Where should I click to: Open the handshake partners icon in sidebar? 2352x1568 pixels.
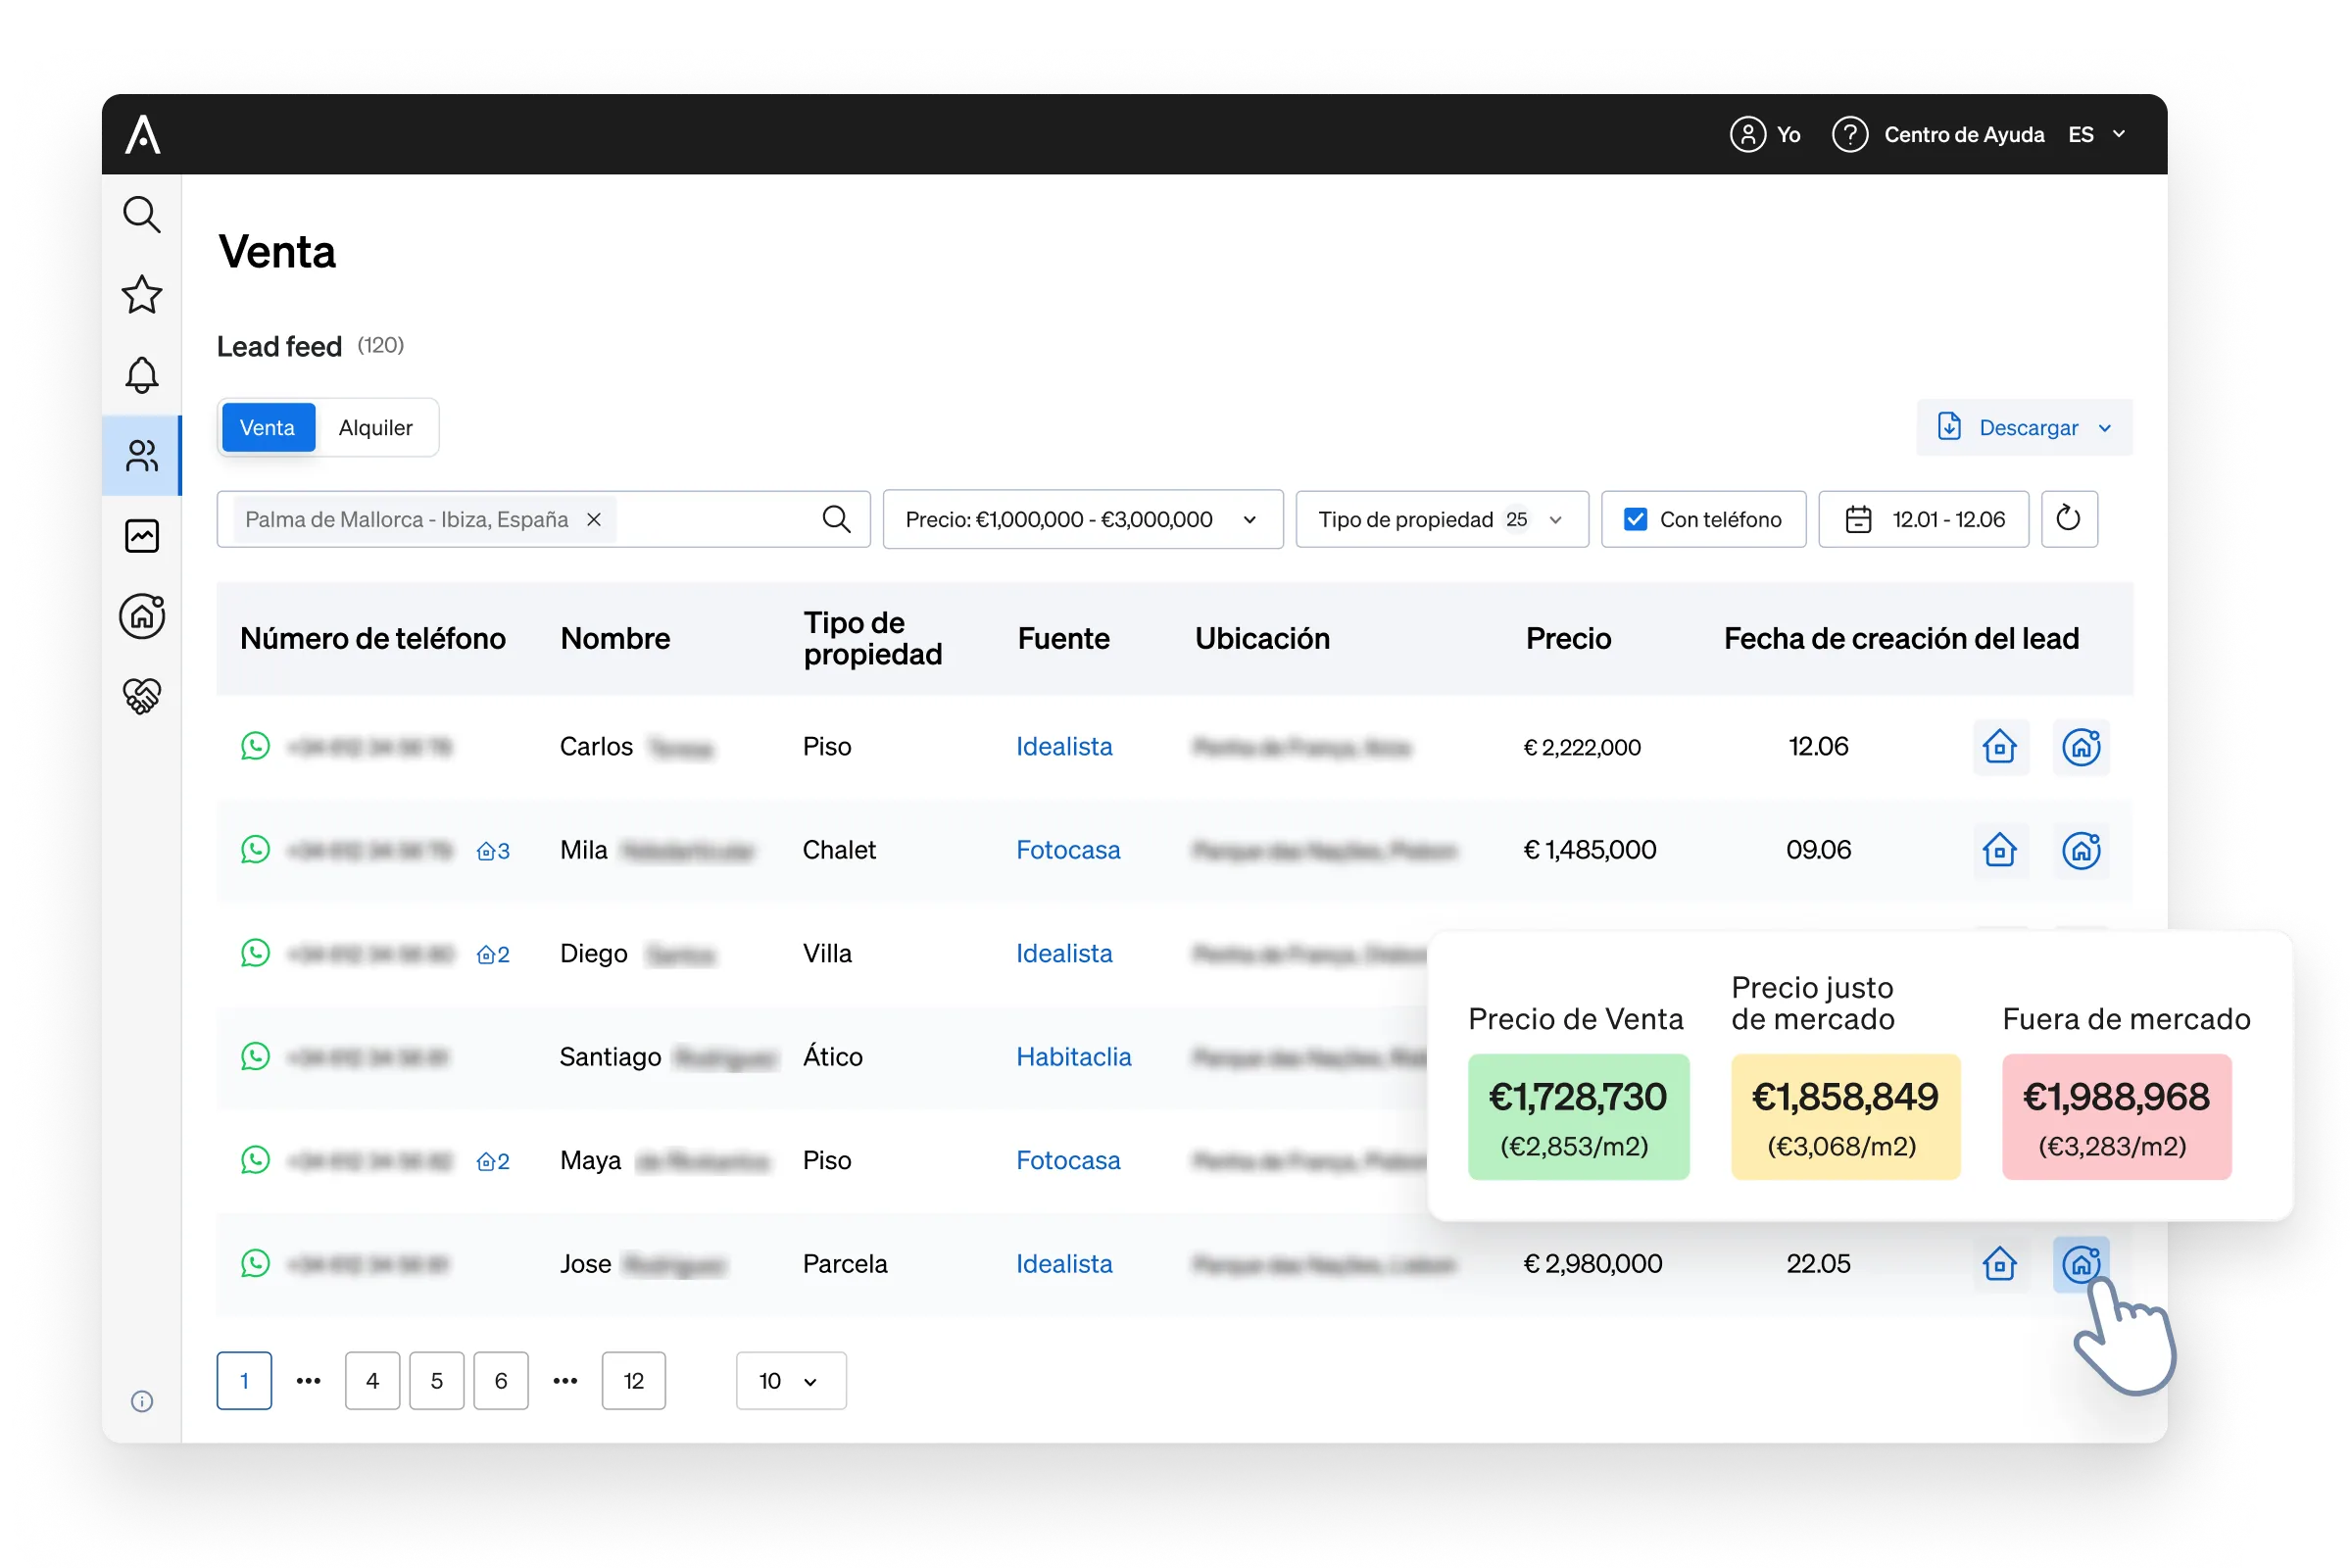[142, 696]
